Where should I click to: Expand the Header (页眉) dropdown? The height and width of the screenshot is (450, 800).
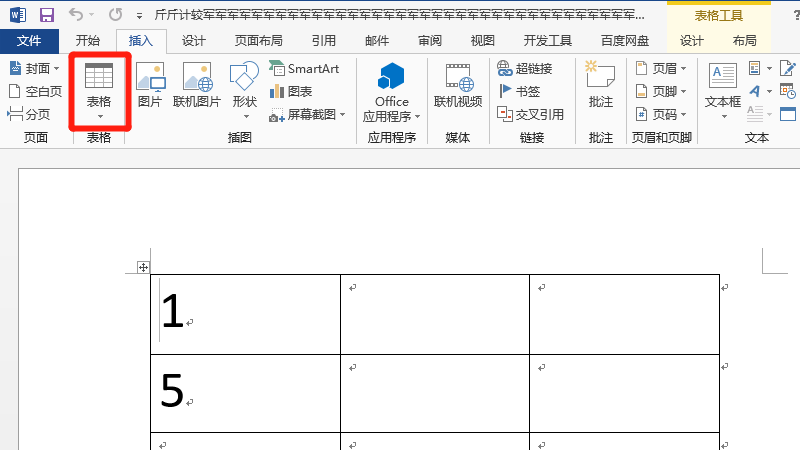658,68
